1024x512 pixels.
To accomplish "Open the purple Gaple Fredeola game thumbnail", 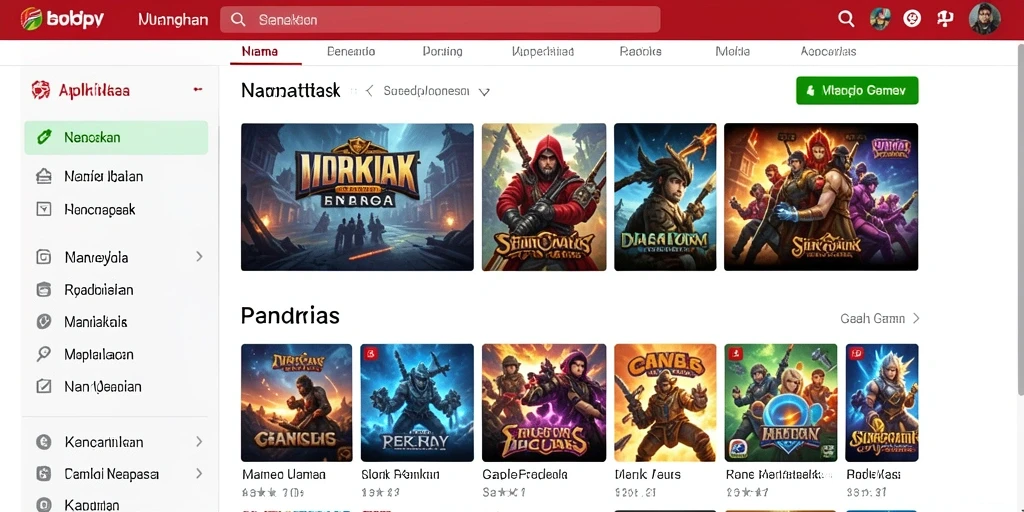I will point(544,403).
